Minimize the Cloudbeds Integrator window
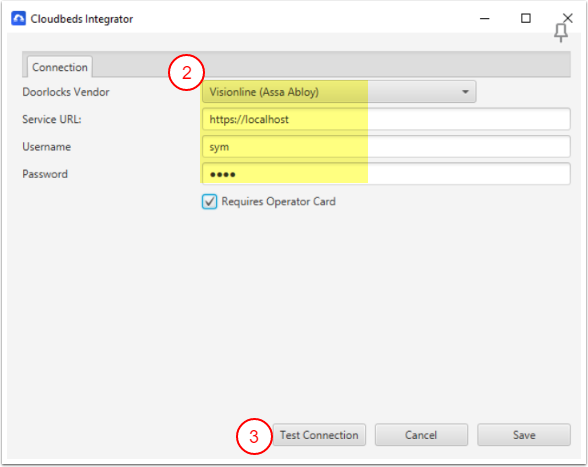The width and height of the screenshot is (588, 467). point(484,18)
